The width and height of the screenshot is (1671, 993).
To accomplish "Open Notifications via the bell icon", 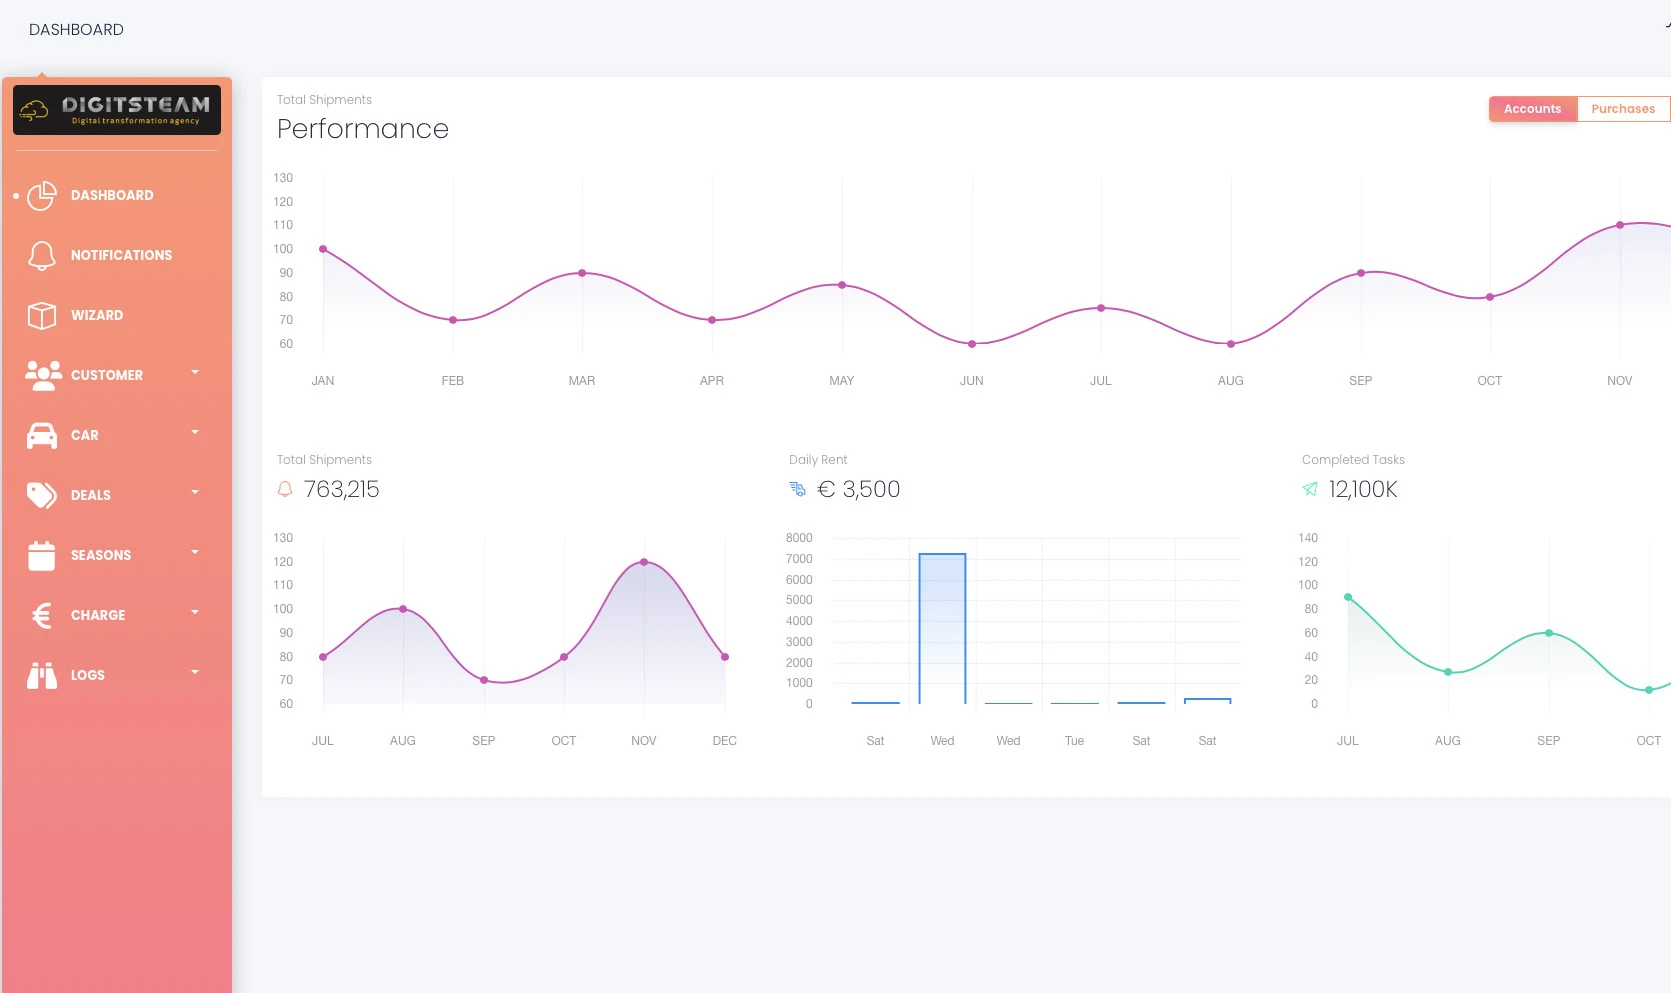I will pyautogui.click(x=42, y=256).
